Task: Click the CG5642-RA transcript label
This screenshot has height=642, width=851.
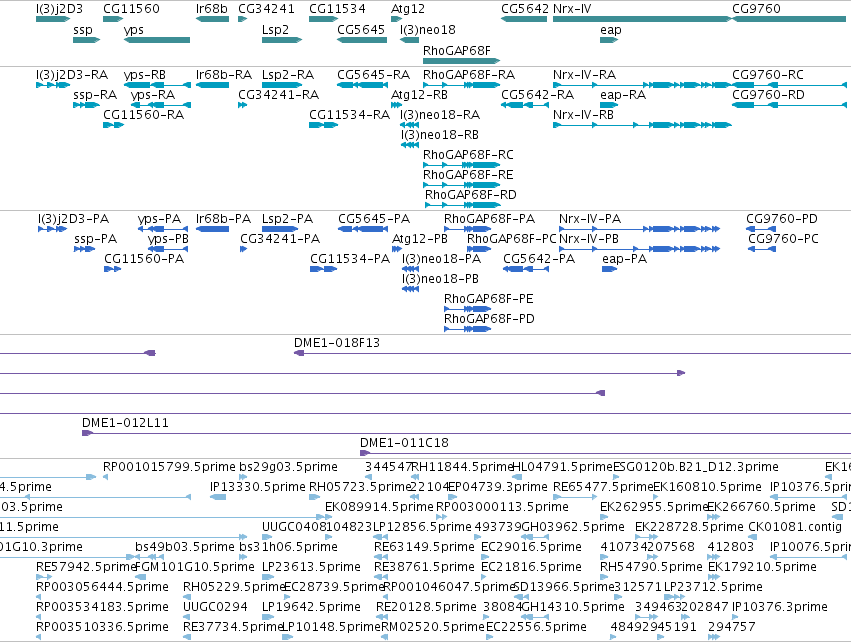Action: coord(537,95)
